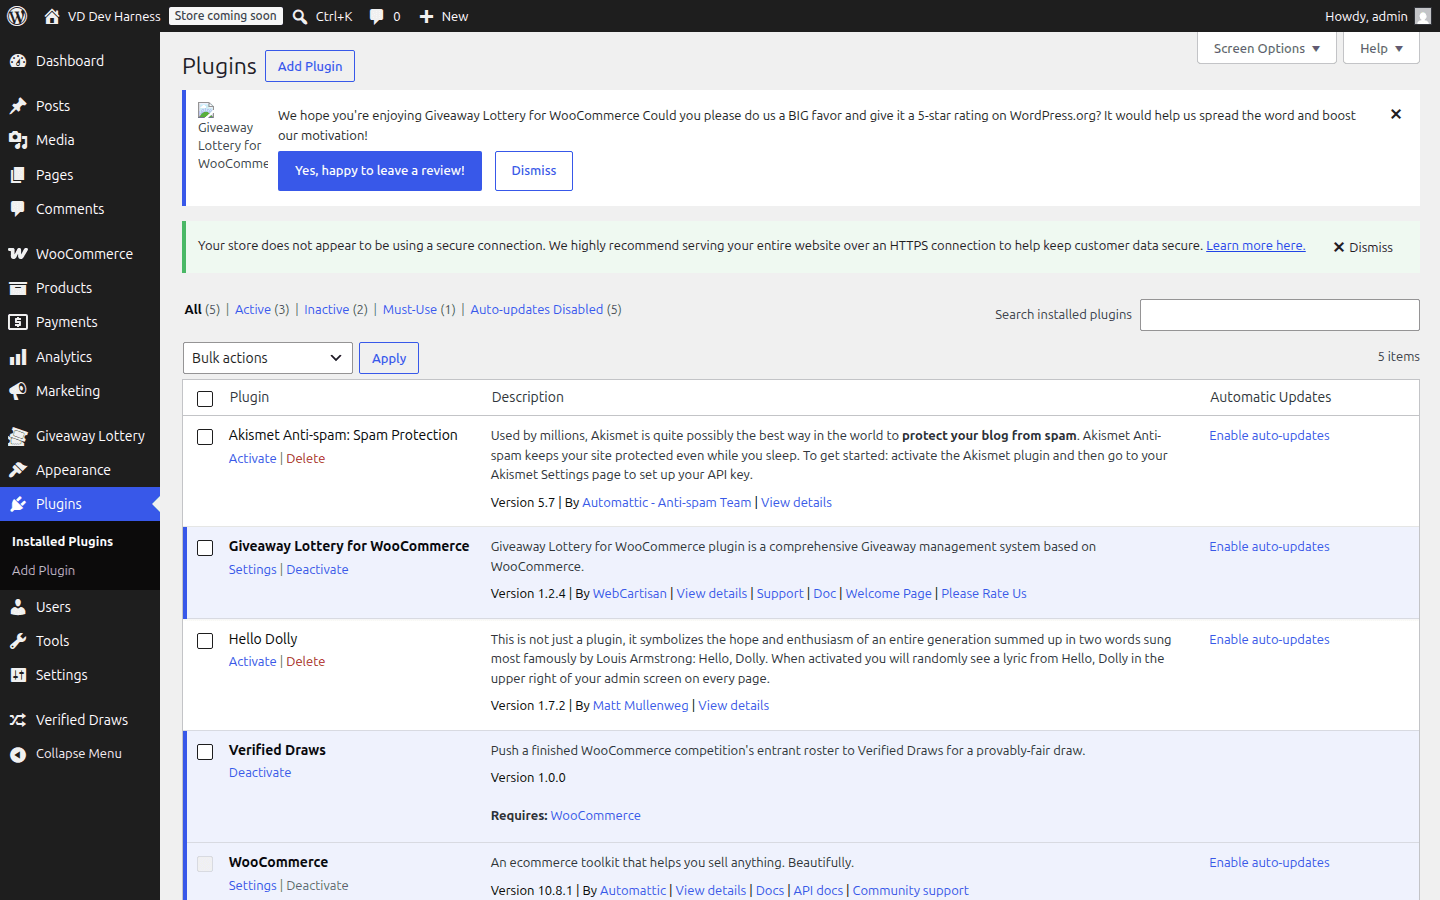Open the command palette search icon
Screen dimensions: 1440x900
(x=300, y=16)
